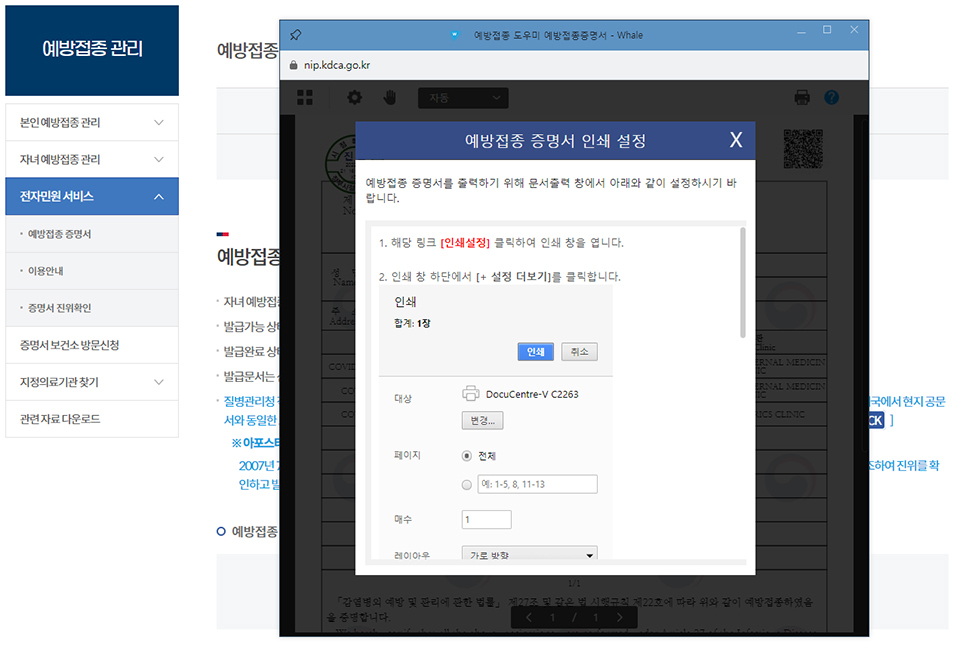Click the printer icon in viewer toolbar
Screen dimensions: 966x646
click(802, 97)
